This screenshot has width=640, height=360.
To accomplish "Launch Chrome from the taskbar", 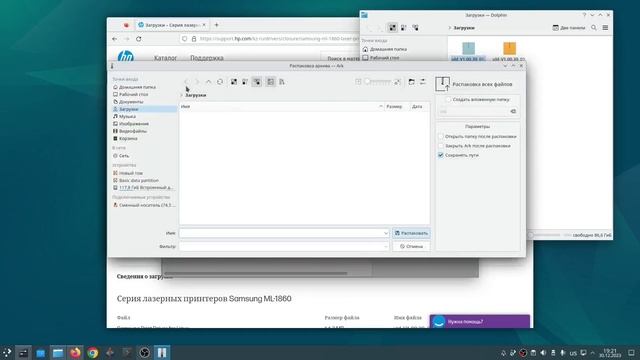I will coord(93,353).
